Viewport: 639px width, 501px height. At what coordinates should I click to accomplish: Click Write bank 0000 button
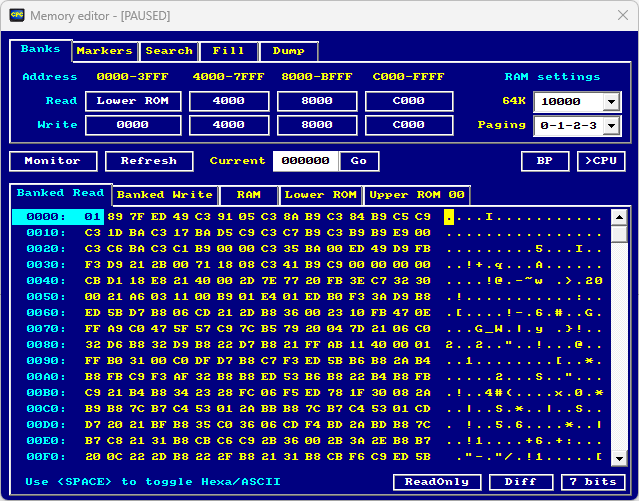tap(133, 125)
